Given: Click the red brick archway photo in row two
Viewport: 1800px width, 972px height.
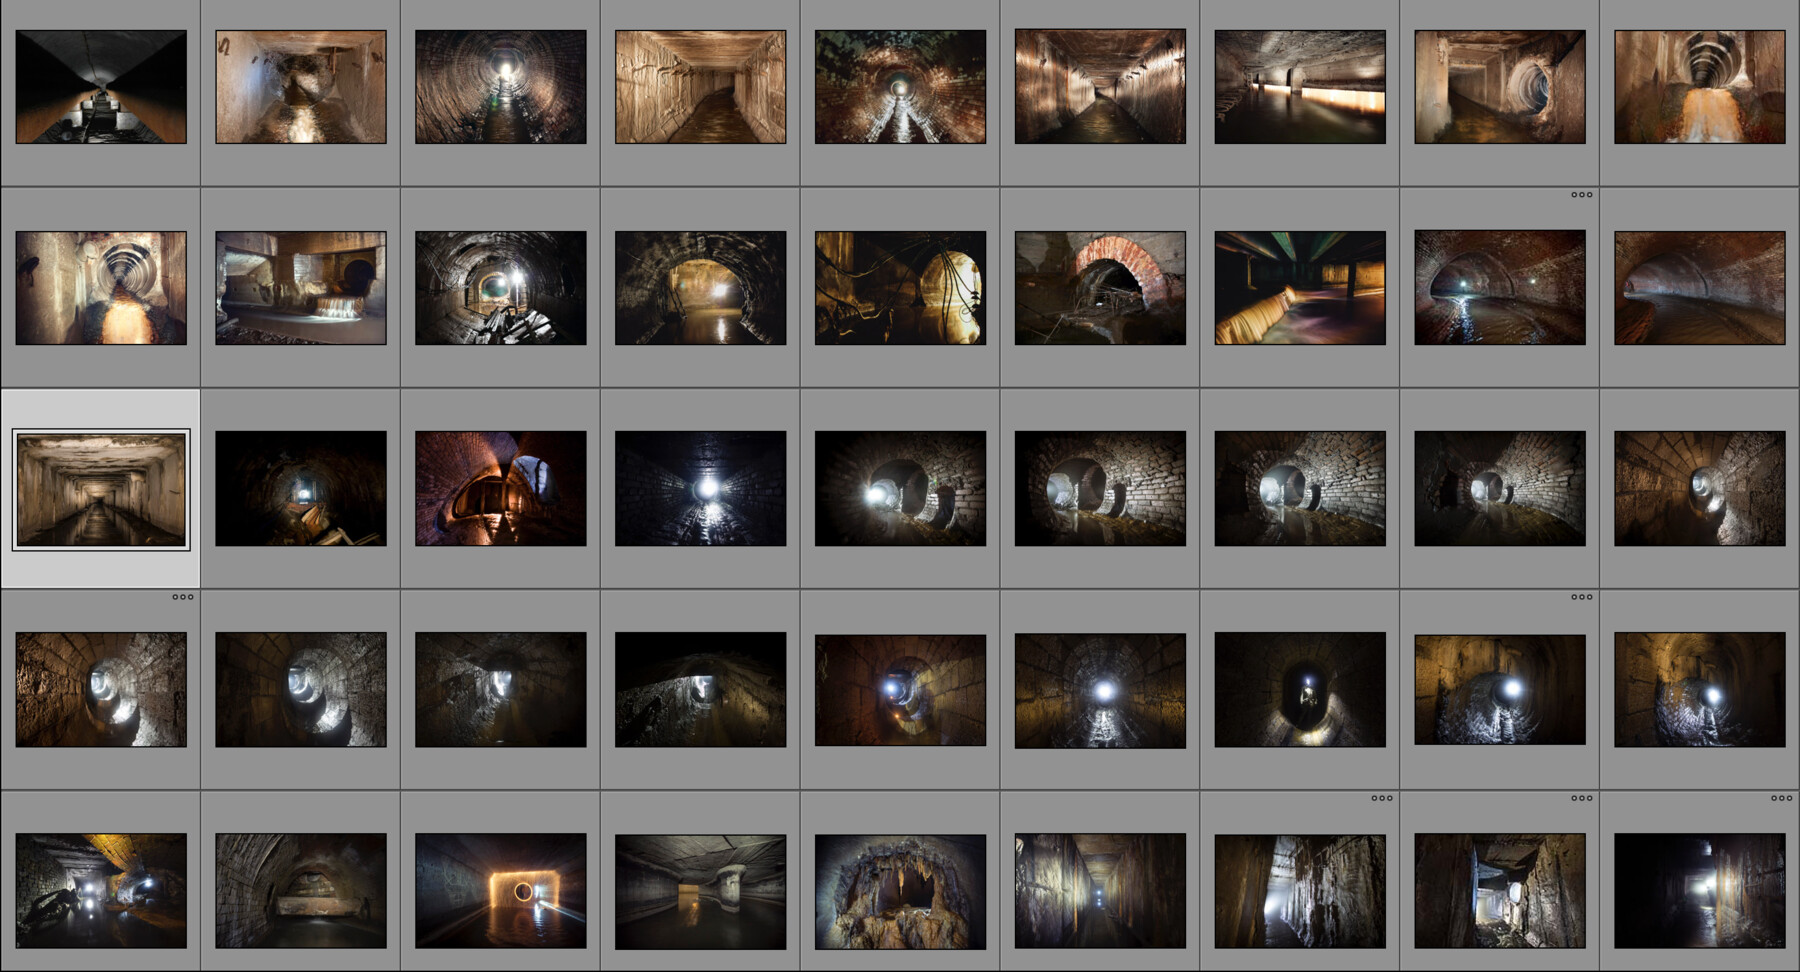Looking at the screenshot, I should pos(1100,290).
